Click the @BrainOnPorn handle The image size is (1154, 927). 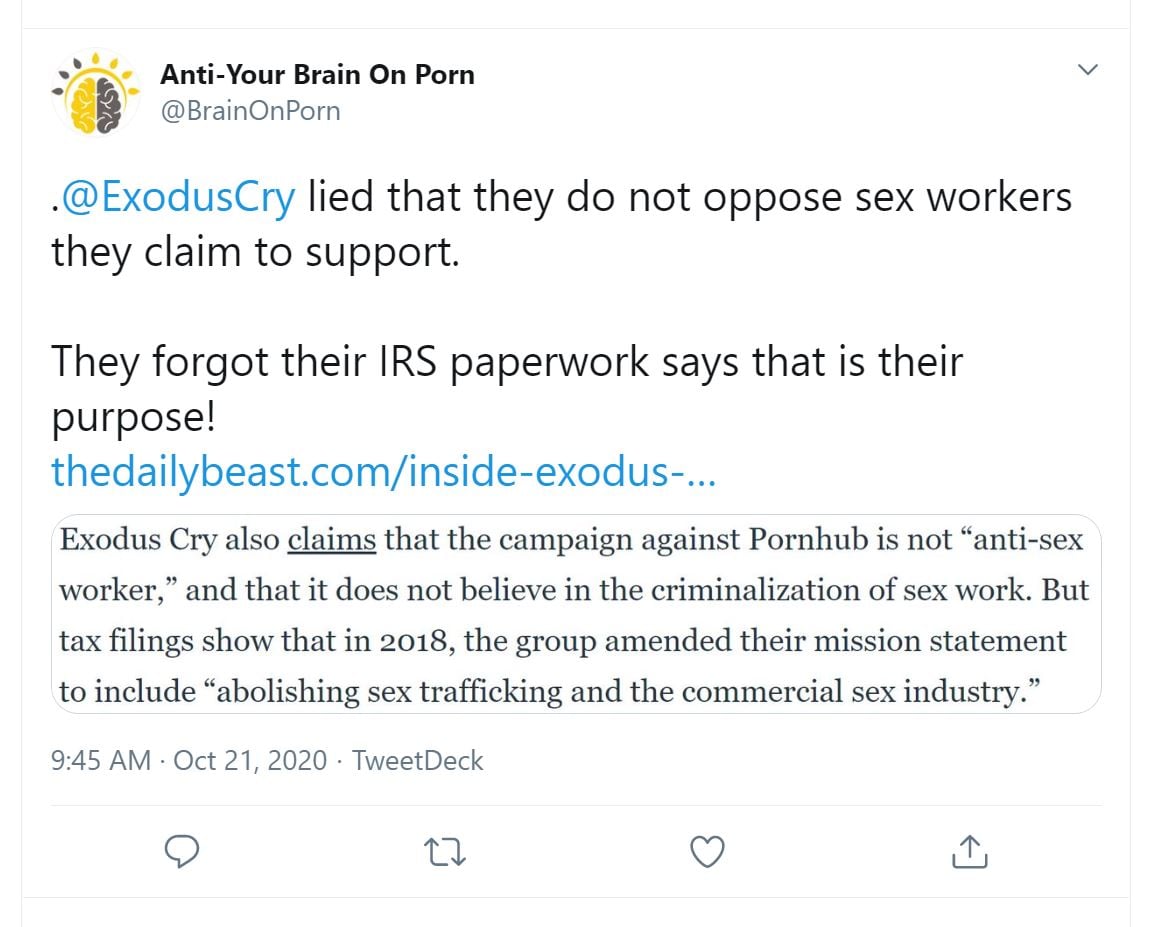pos(250,110)
